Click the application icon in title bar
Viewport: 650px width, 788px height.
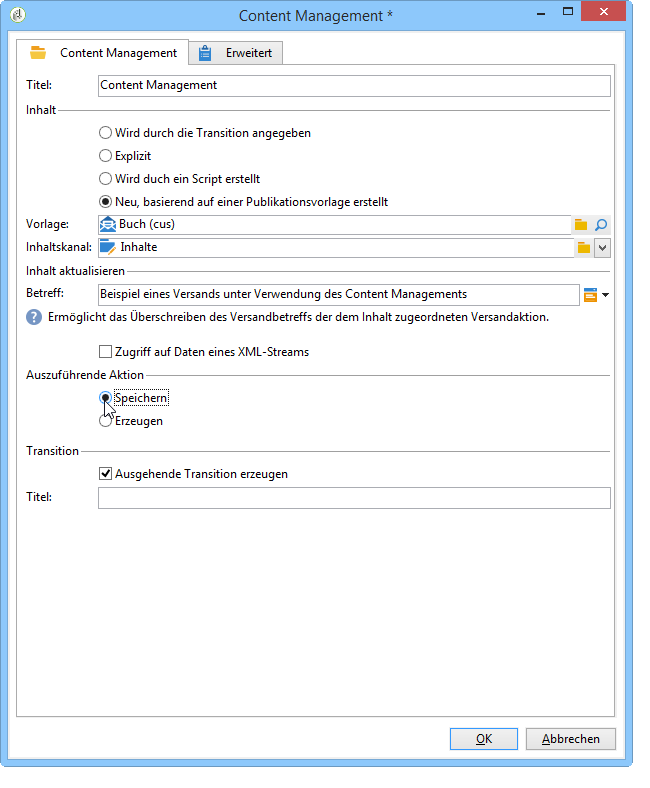click(x=18, y=15)
